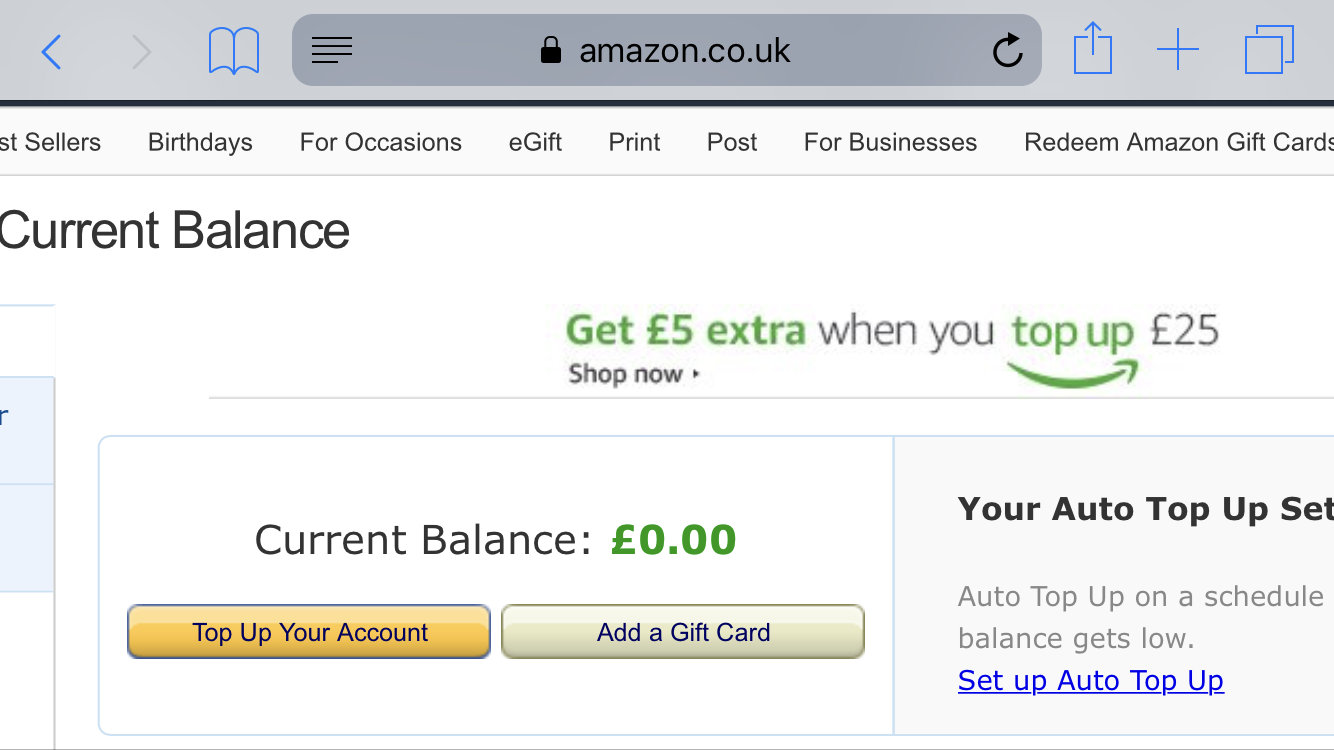This screenshot has height=750, width=1334.
Task: Open the For Businesses tab
Action: [890, 142]
